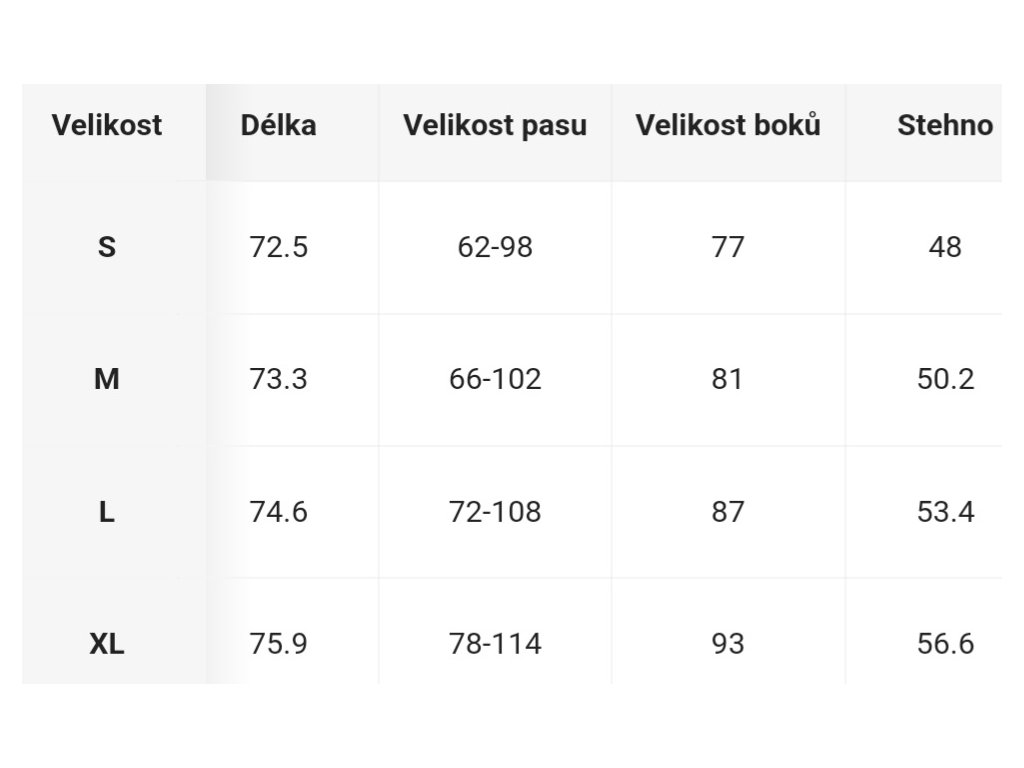Screen dimensions: 1024x768
Task: Click the thigh value 56.6
Action: tap(945, 644)
